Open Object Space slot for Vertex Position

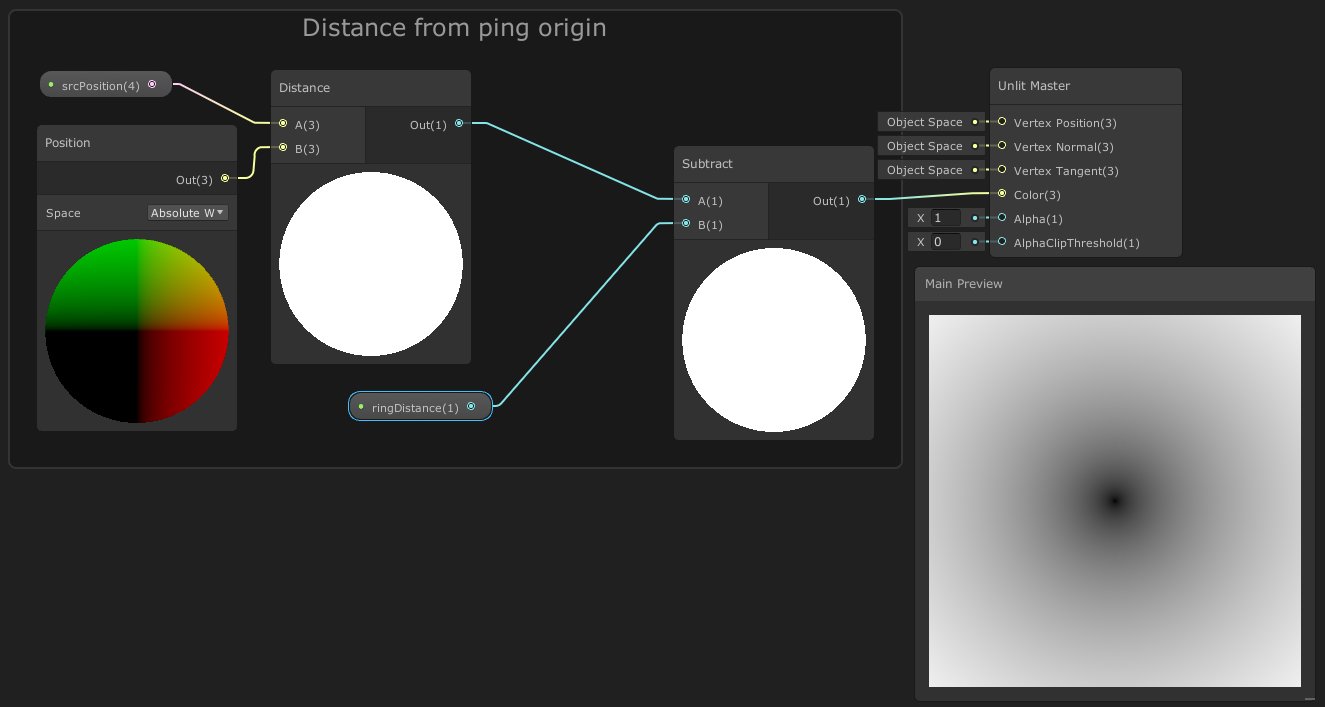coord(924,122)
